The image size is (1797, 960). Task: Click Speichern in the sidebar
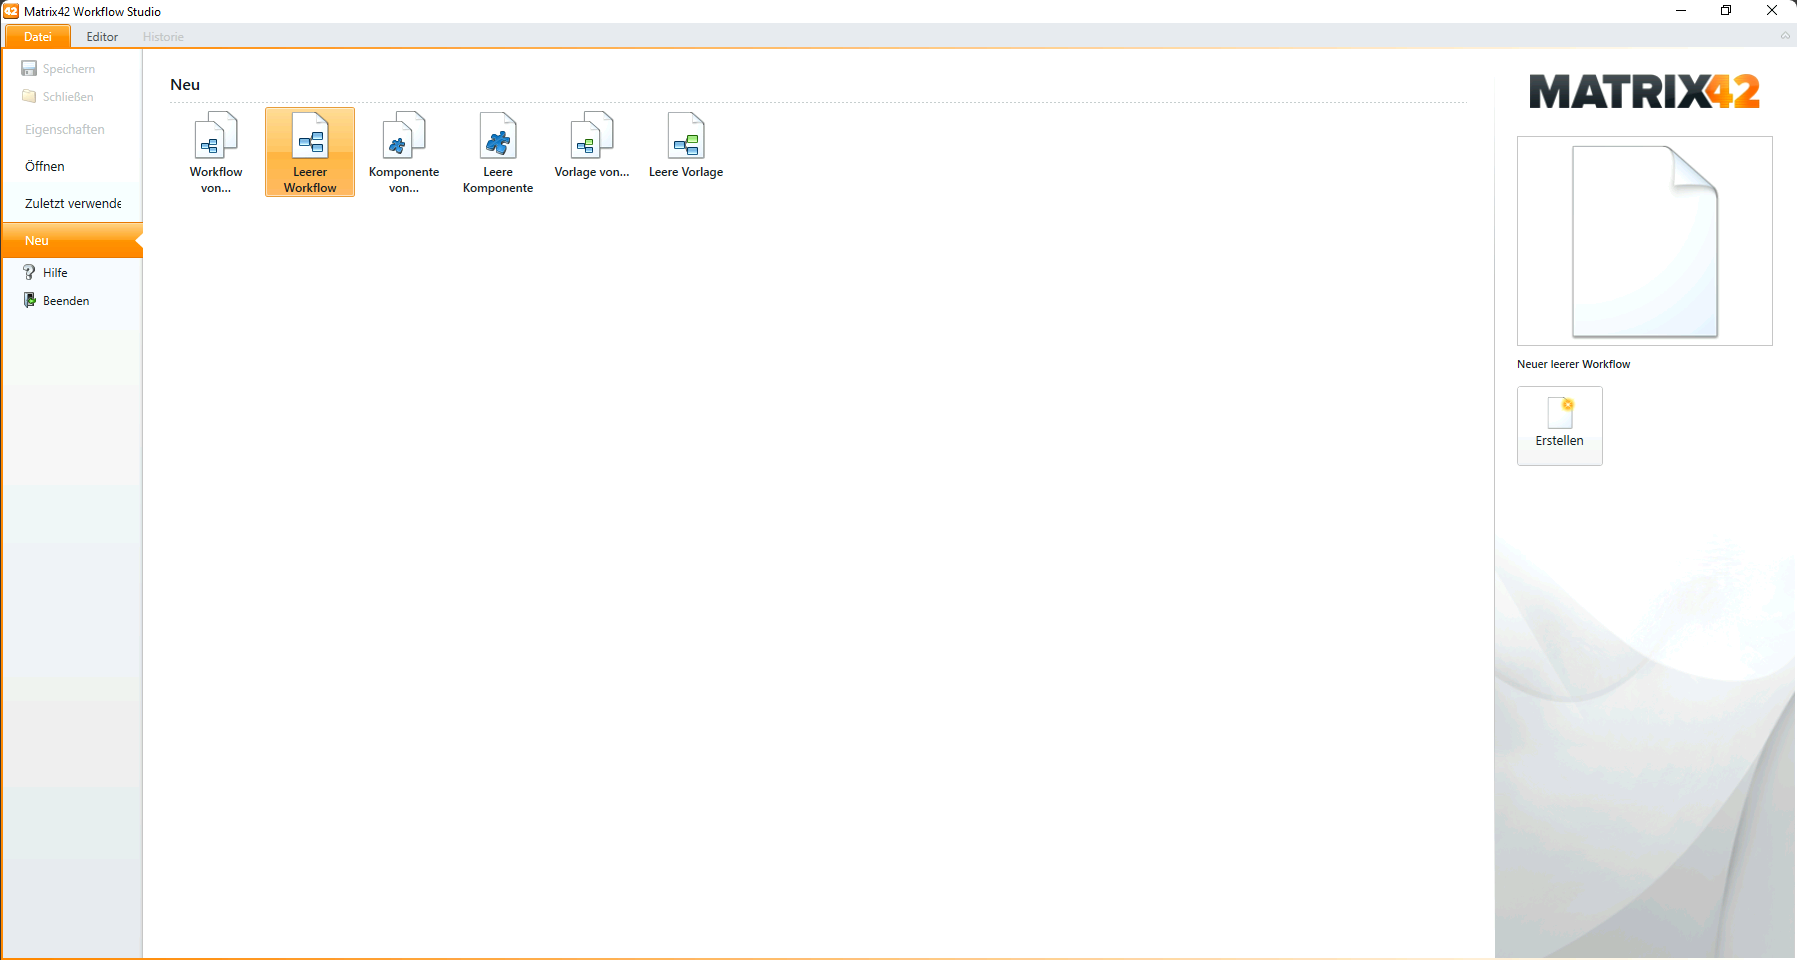point(68,69)
